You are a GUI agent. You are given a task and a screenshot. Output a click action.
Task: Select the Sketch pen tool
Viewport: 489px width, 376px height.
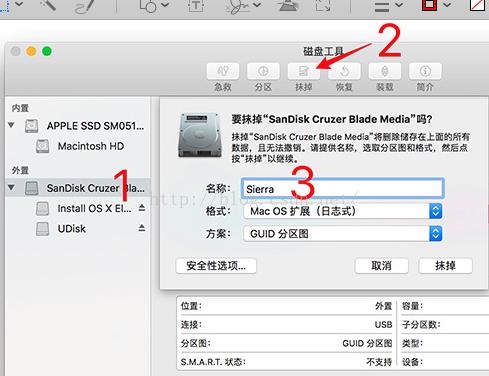tap(85, 6)
